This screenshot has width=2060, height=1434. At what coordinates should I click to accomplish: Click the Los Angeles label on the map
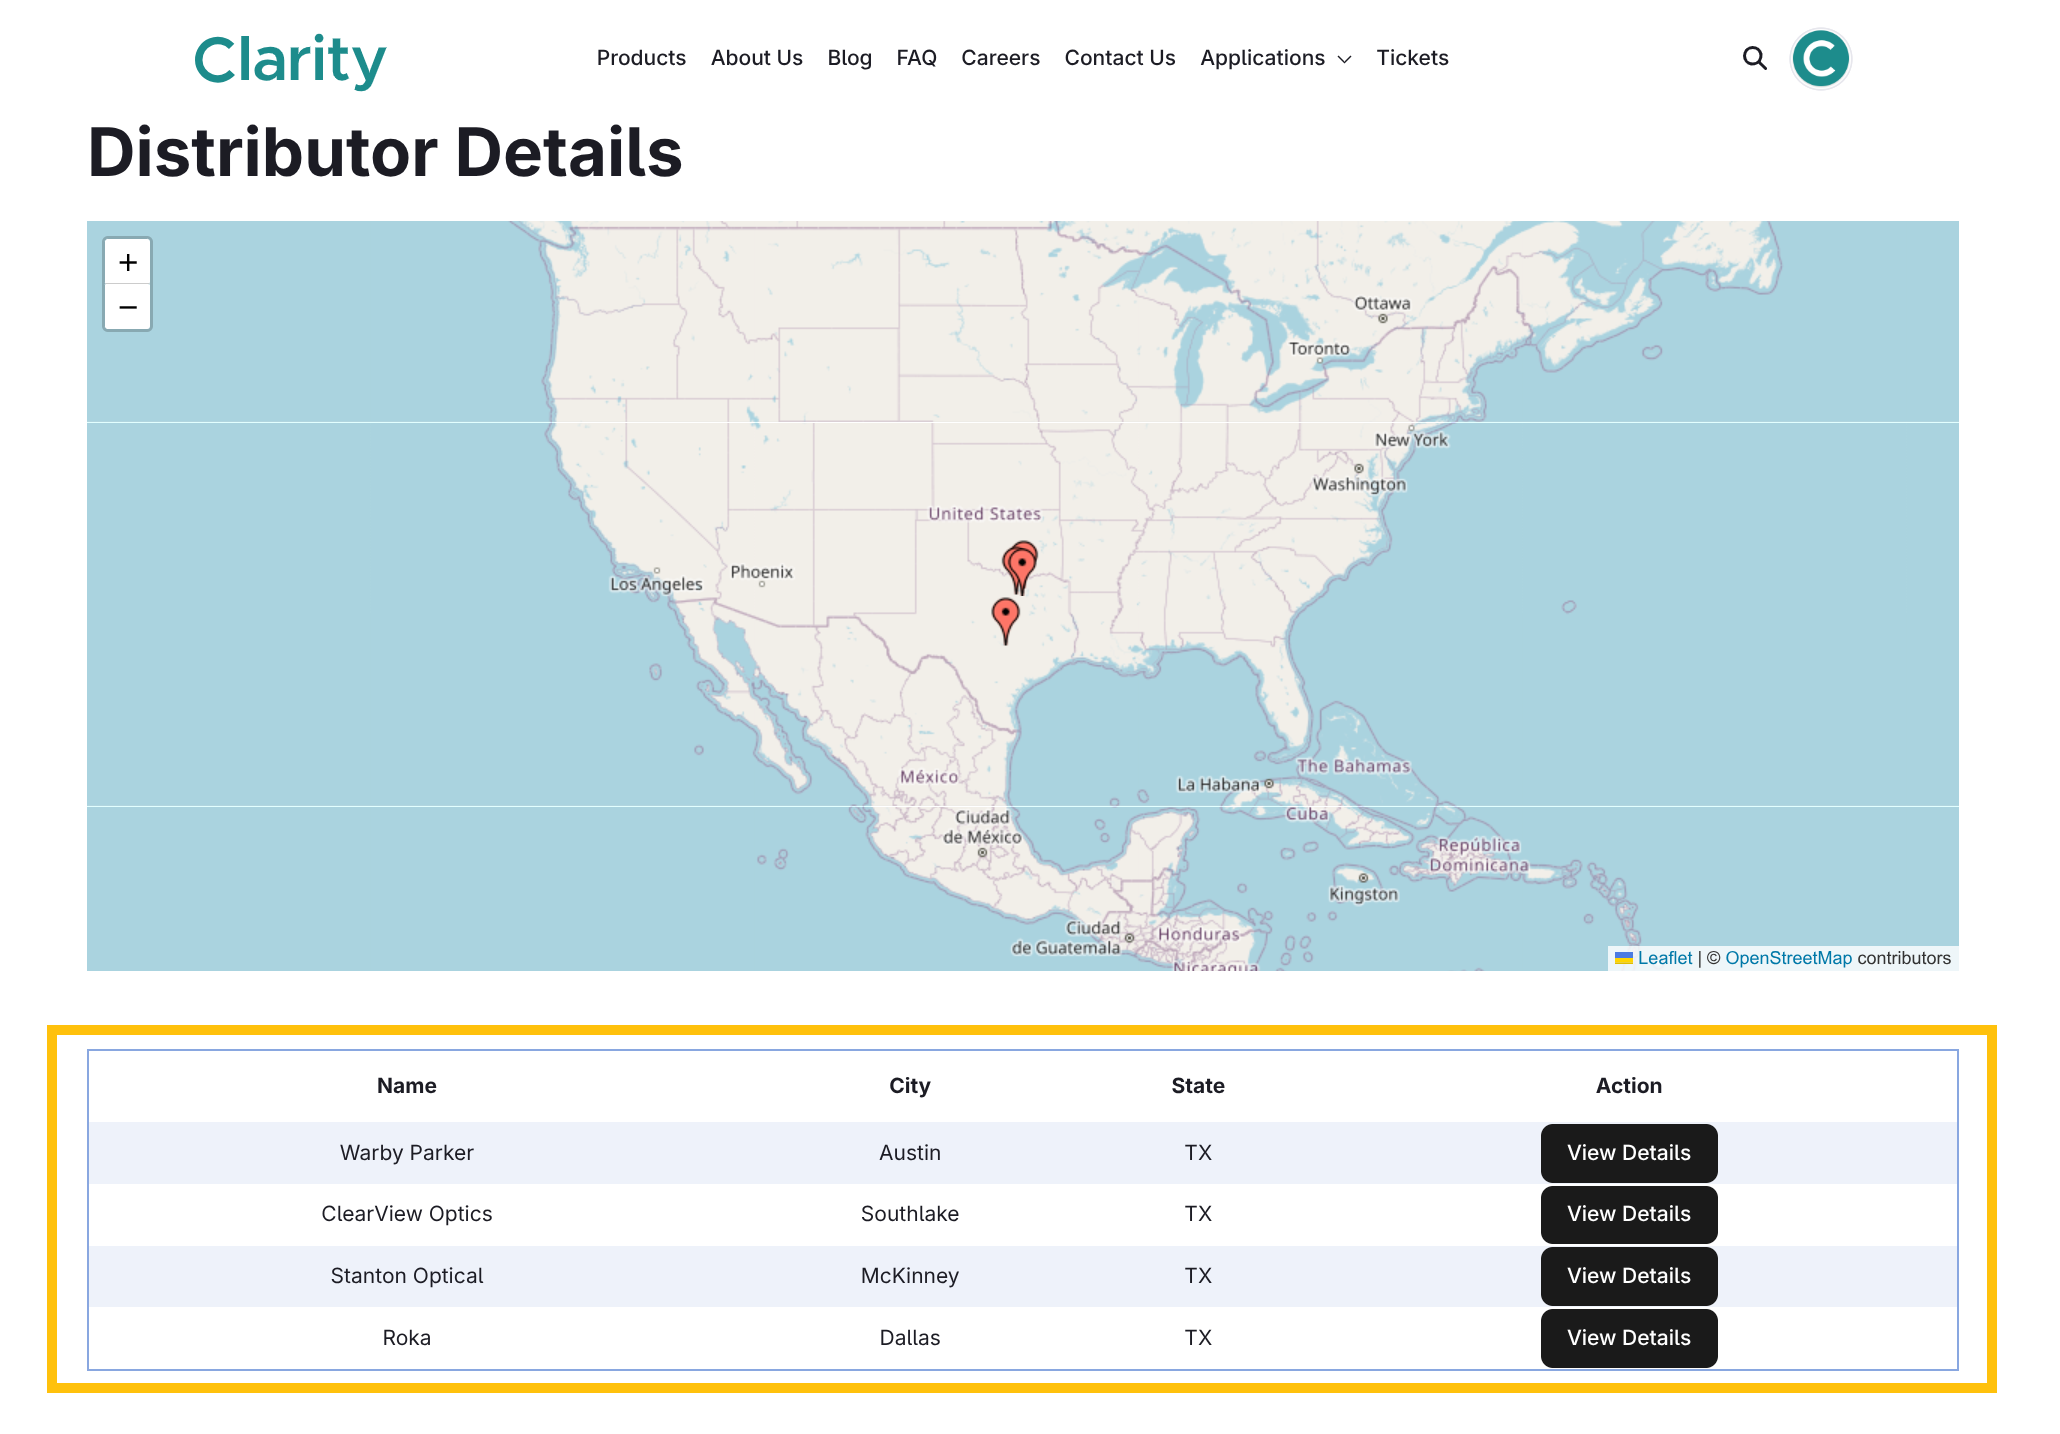656,584
